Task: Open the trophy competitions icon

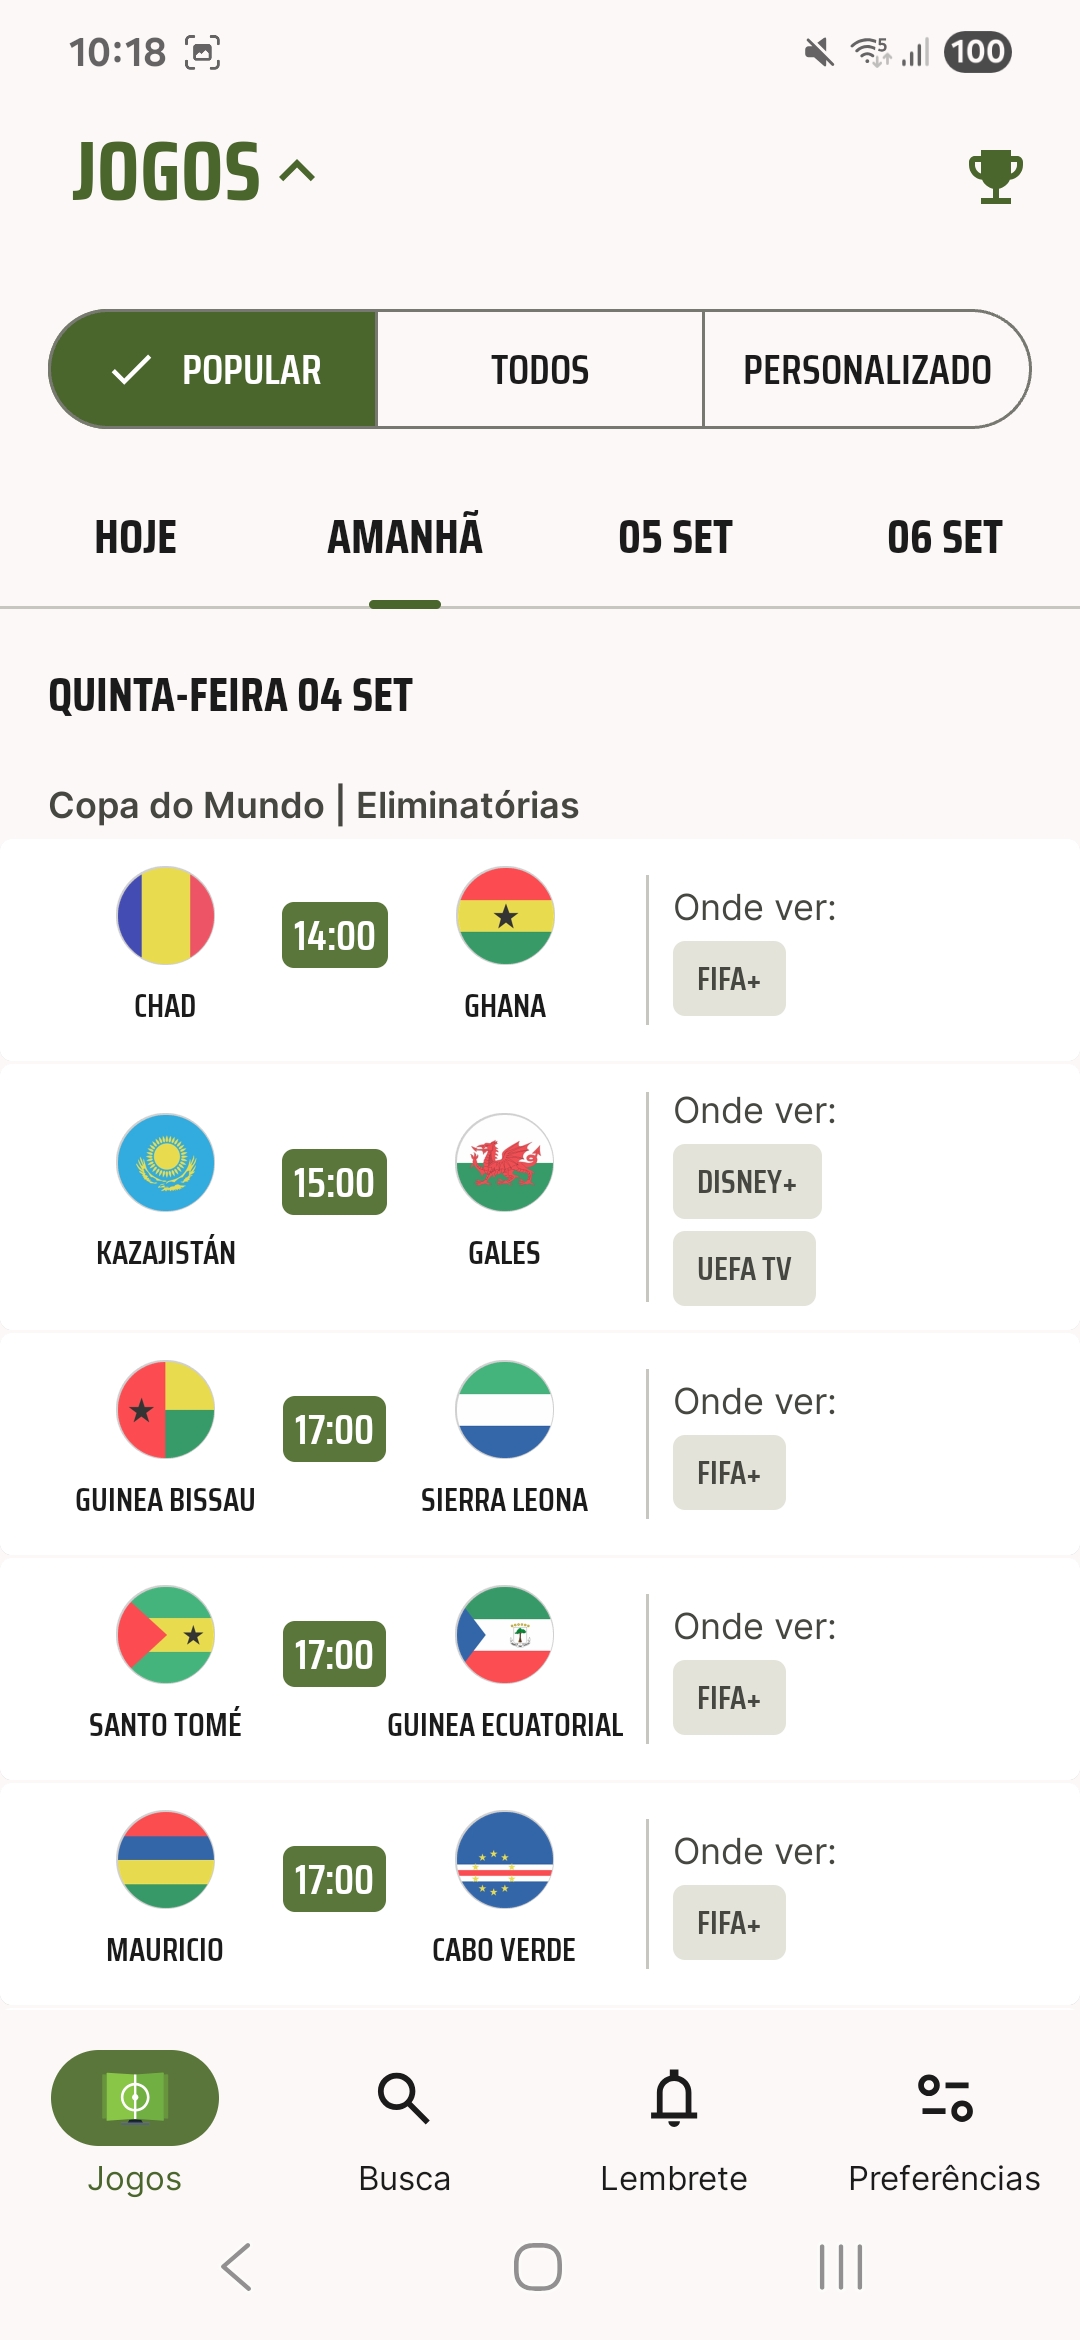Action: [x=995, y=176]
